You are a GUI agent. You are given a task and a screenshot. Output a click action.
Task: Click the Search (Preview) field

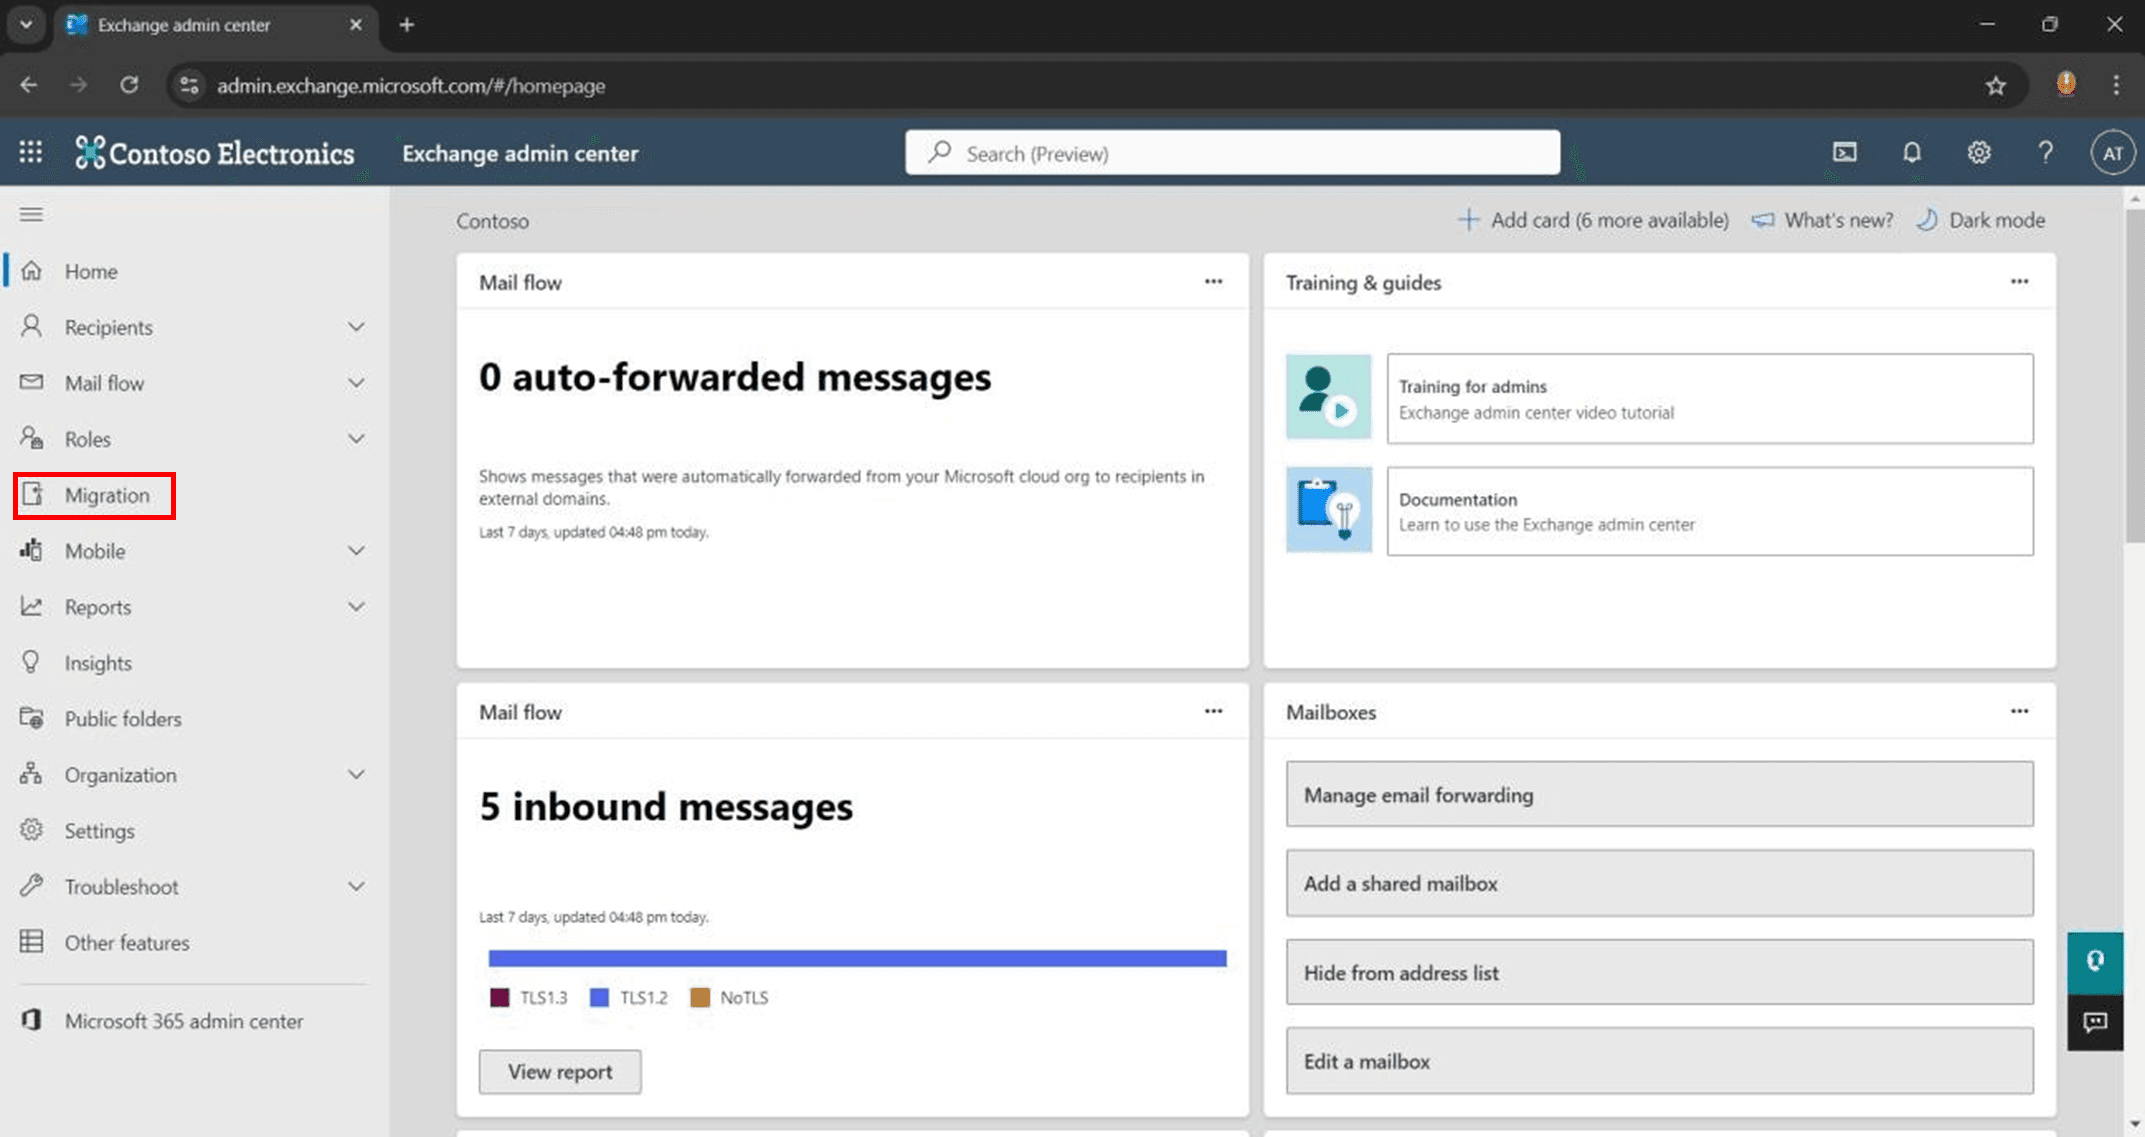pos(1232,153)
